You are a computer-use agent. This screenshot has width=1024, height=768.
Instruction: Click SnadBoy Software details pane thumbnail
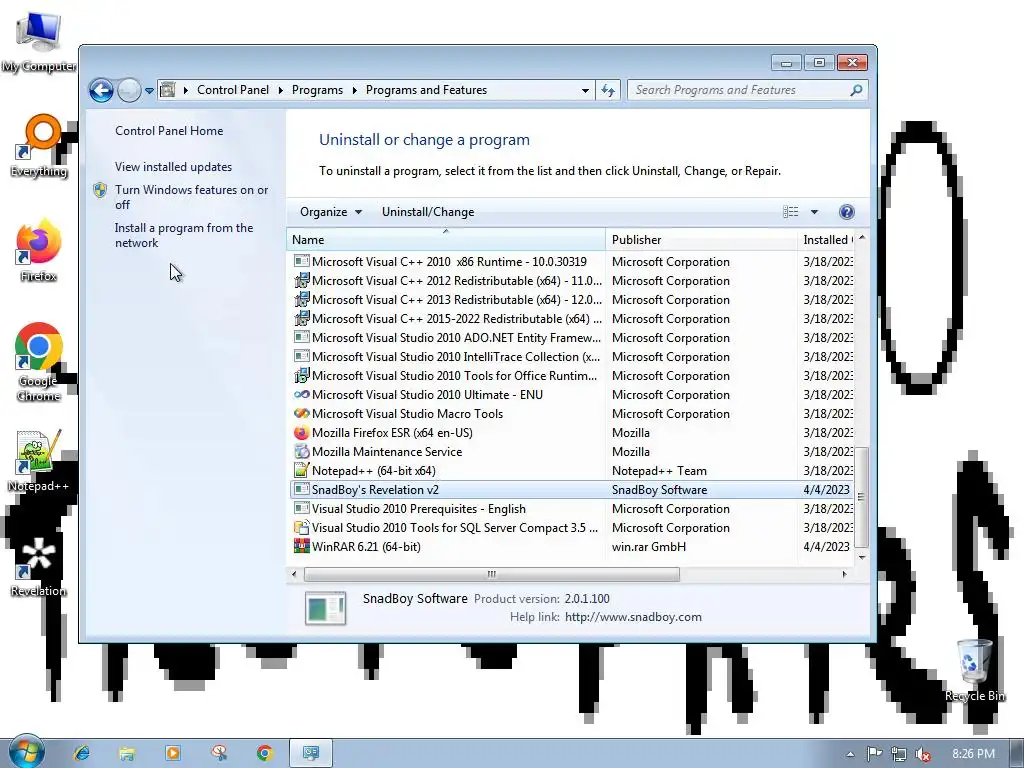pos(325,608)
